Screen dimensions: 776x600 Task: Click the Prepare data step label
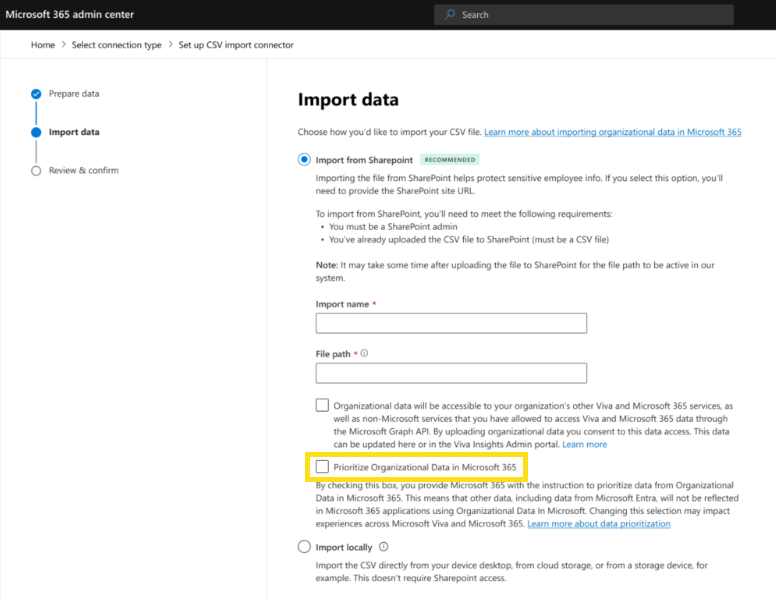click(74, 94)
